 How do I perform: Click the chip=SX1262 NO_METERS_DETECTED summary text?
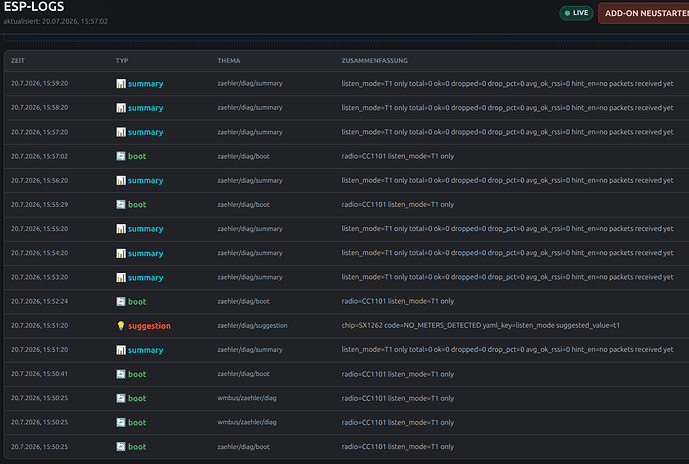click(x=481, y=326)
